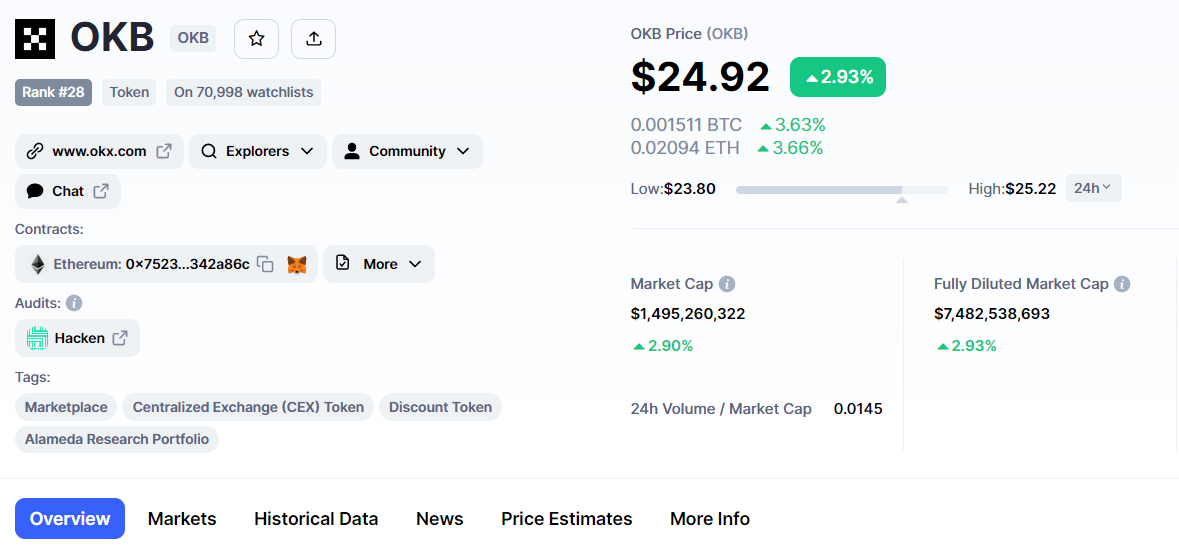Click the magnifier icon in Explorers
The height and width of the screenshot is (556, 1179).
point(209,151)
